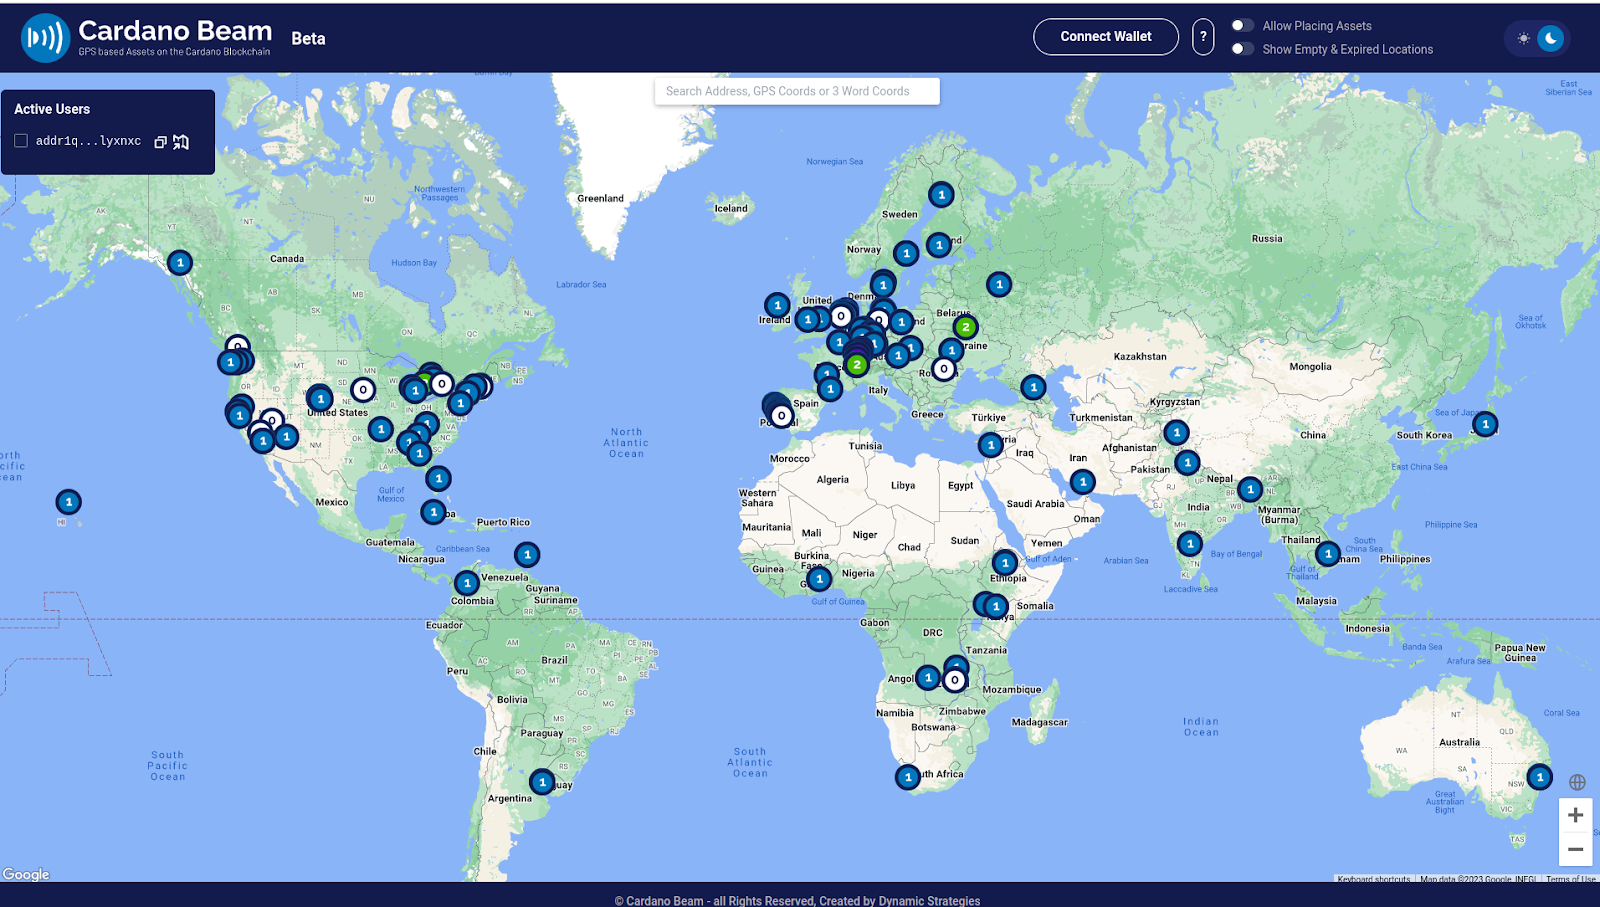Click the Cardano Beam logo icon
This screenshot has height=907, width=1600.
45,38
